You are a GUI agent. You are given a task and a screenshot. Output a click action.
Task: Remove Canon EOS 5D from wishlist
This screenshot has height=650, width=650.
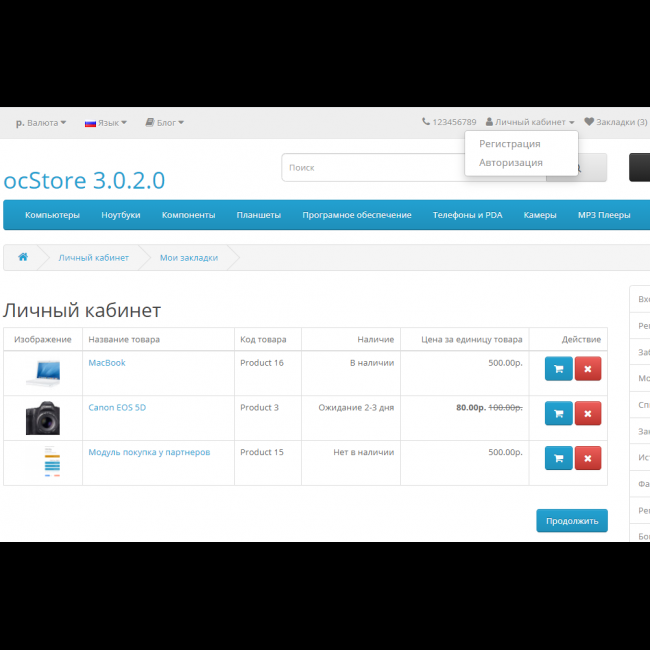pyautogui.click(x=587, y=413)
